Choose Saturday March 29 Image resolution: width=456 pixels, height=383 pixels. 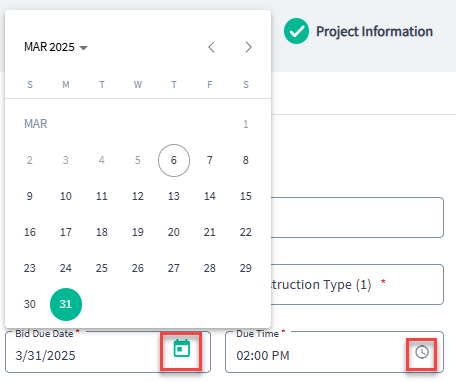click(x=246, y=268)
